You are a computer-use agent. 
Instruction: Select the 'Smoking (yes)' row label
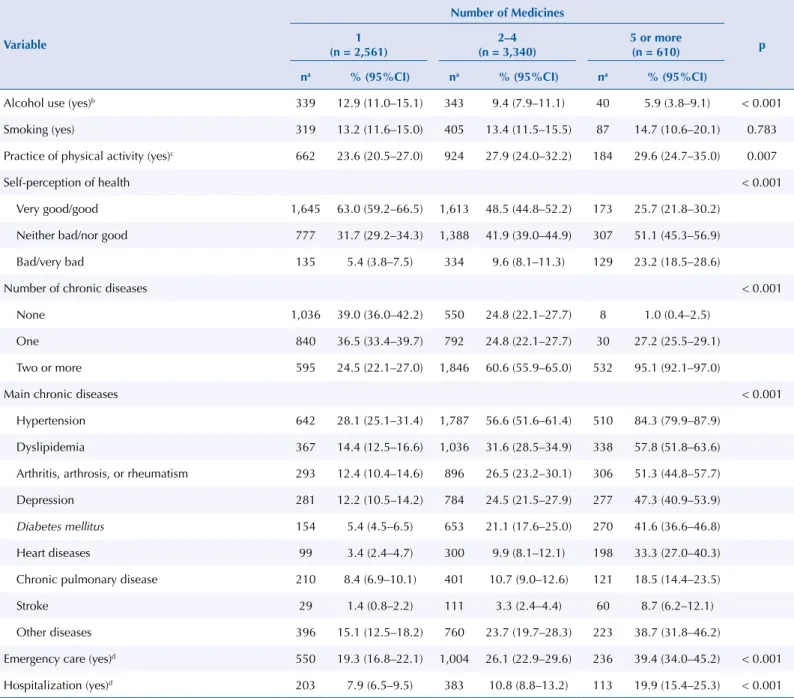click(39, 130)
